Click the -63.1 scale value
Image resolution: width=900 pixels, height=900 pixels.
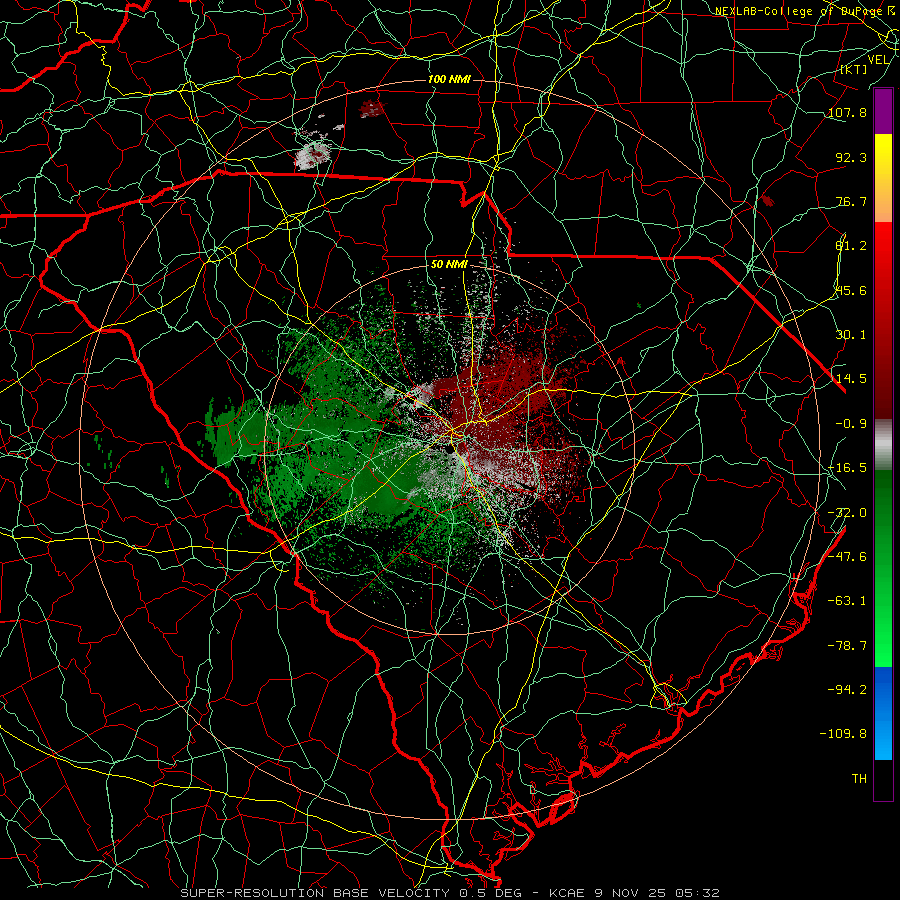pos(847,601)
